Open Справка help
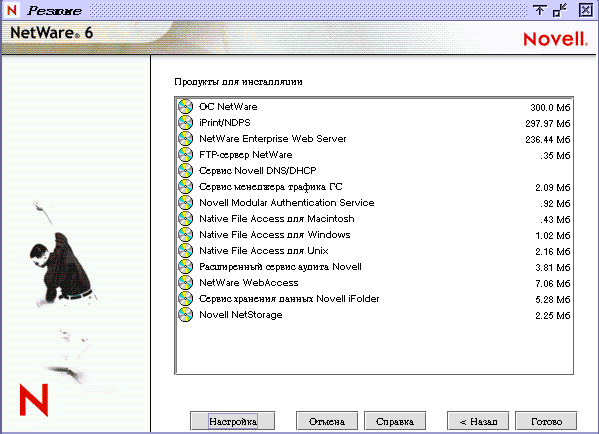Screen dimensions: 599x434 coord(395,421)
